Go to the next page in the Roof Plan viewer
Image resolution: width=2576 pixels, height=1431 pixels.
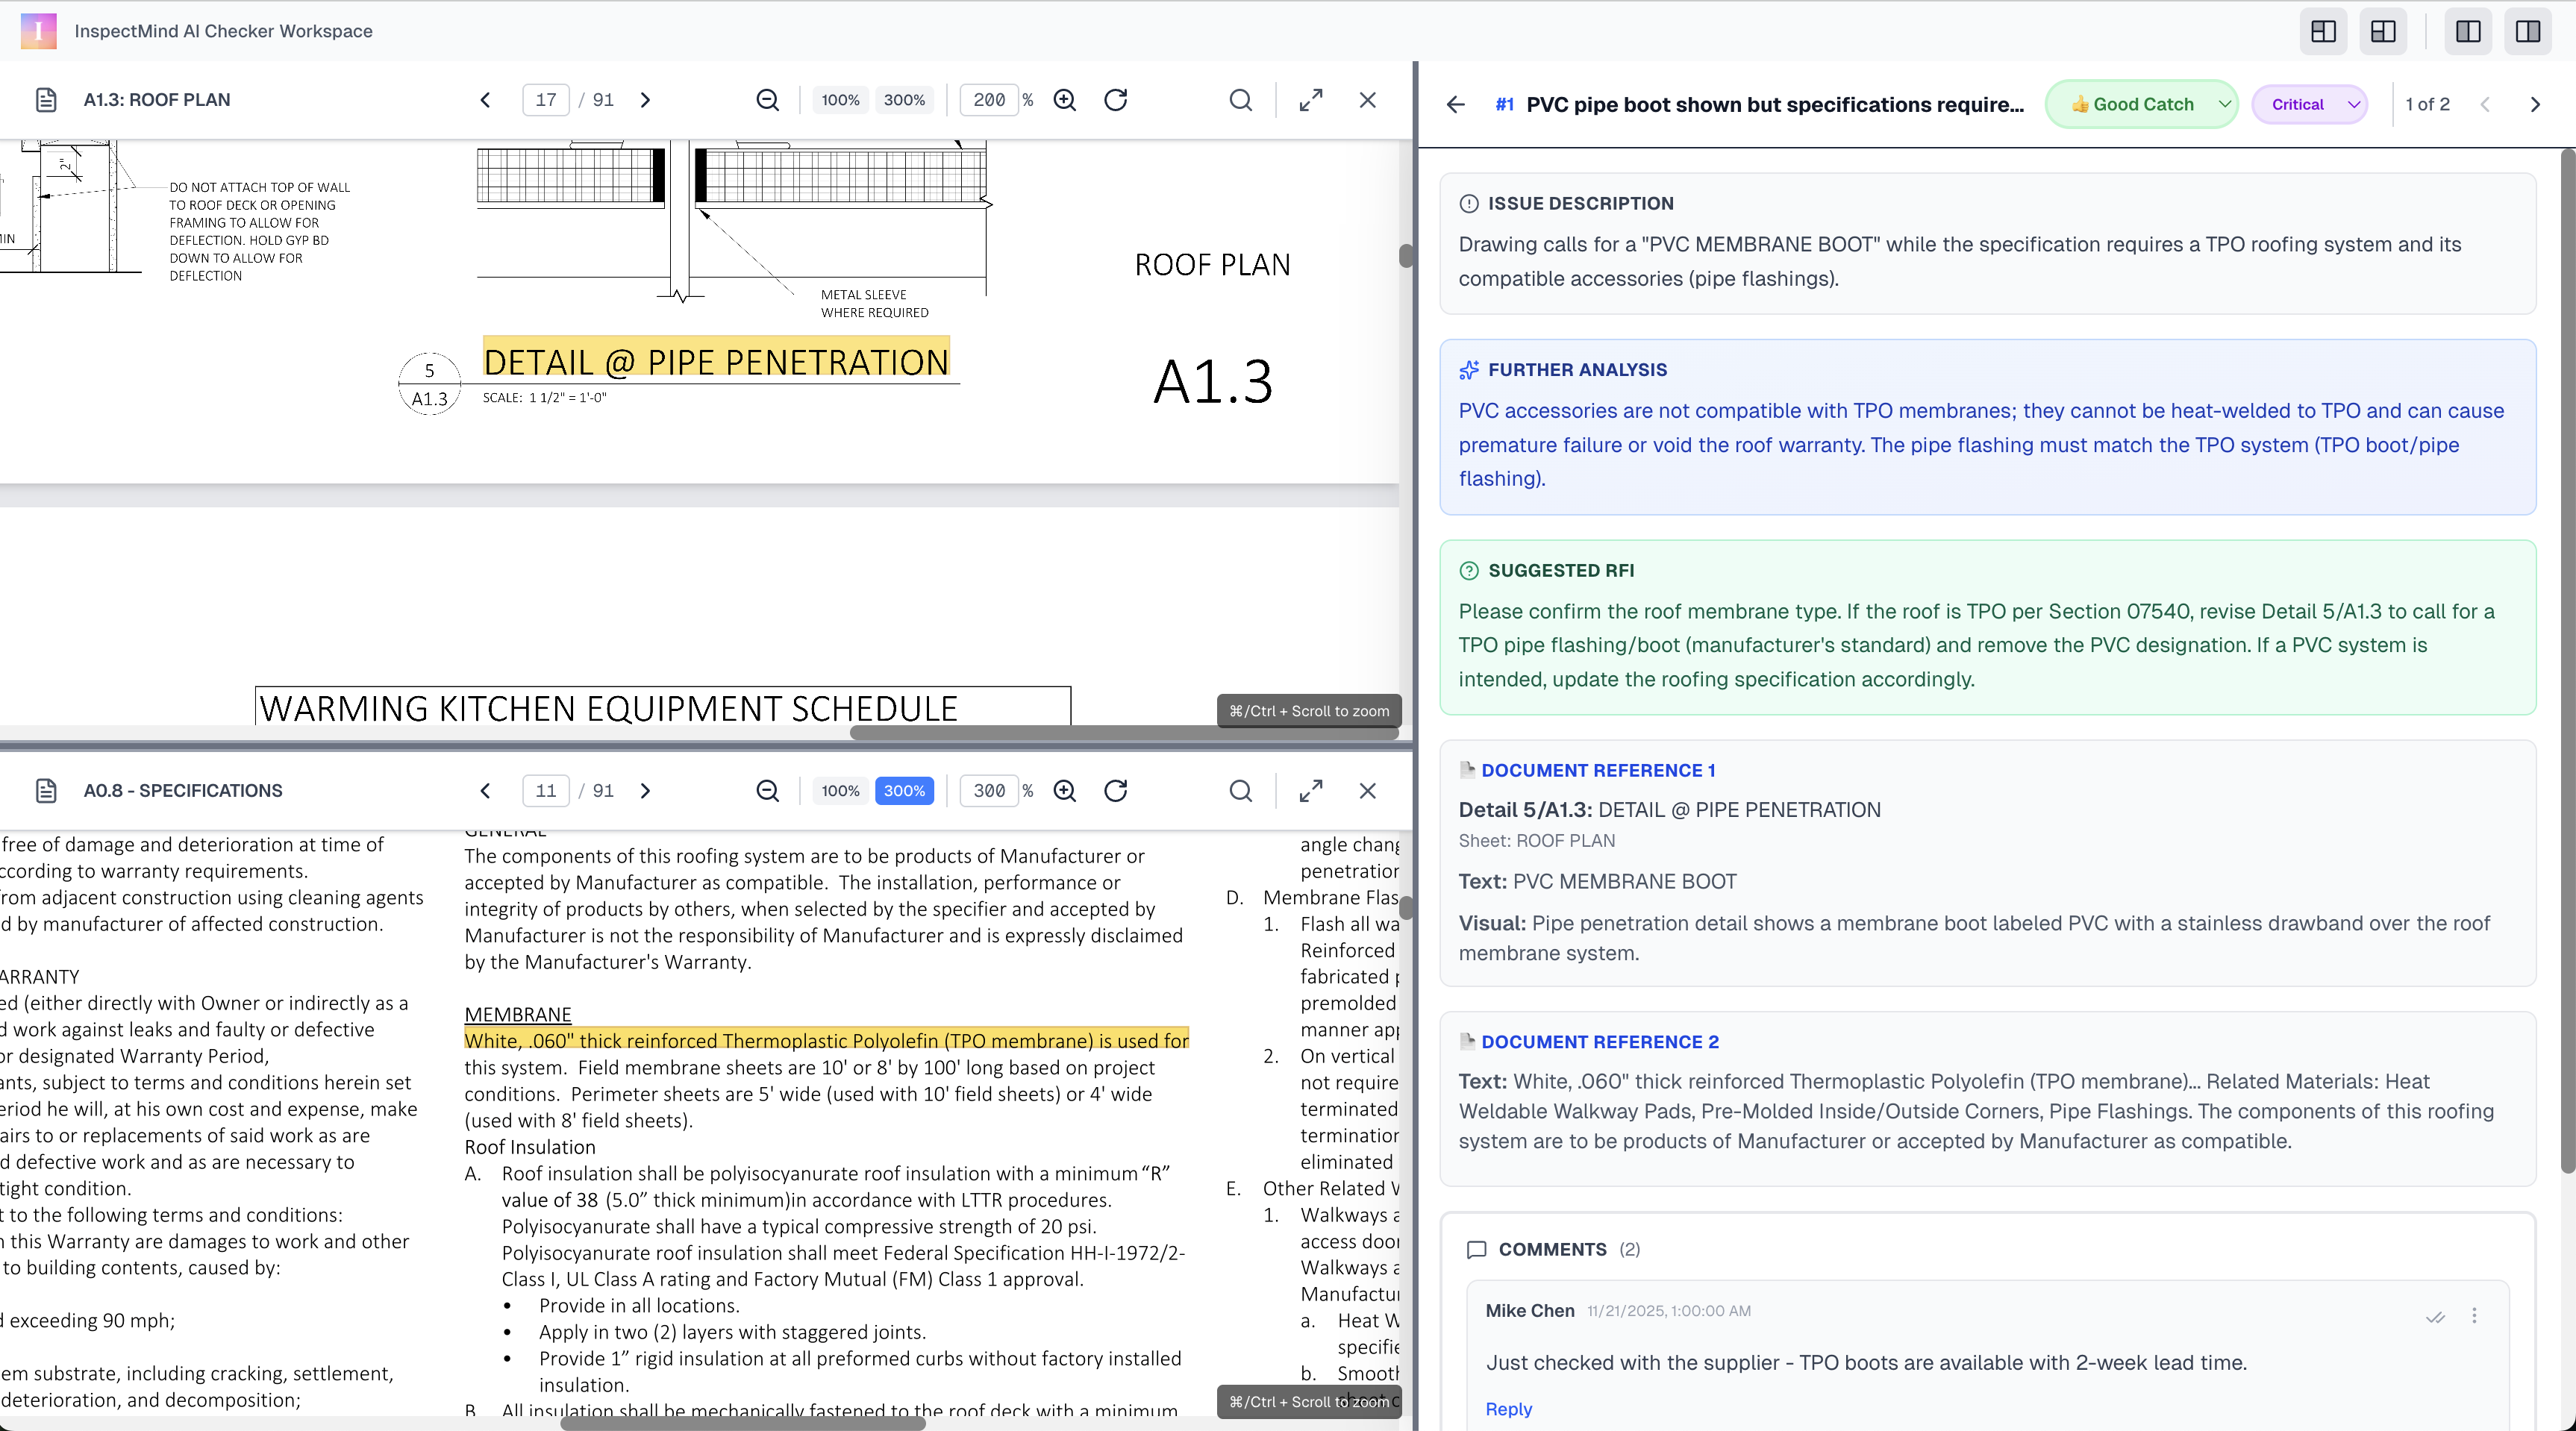pos(645,100)
